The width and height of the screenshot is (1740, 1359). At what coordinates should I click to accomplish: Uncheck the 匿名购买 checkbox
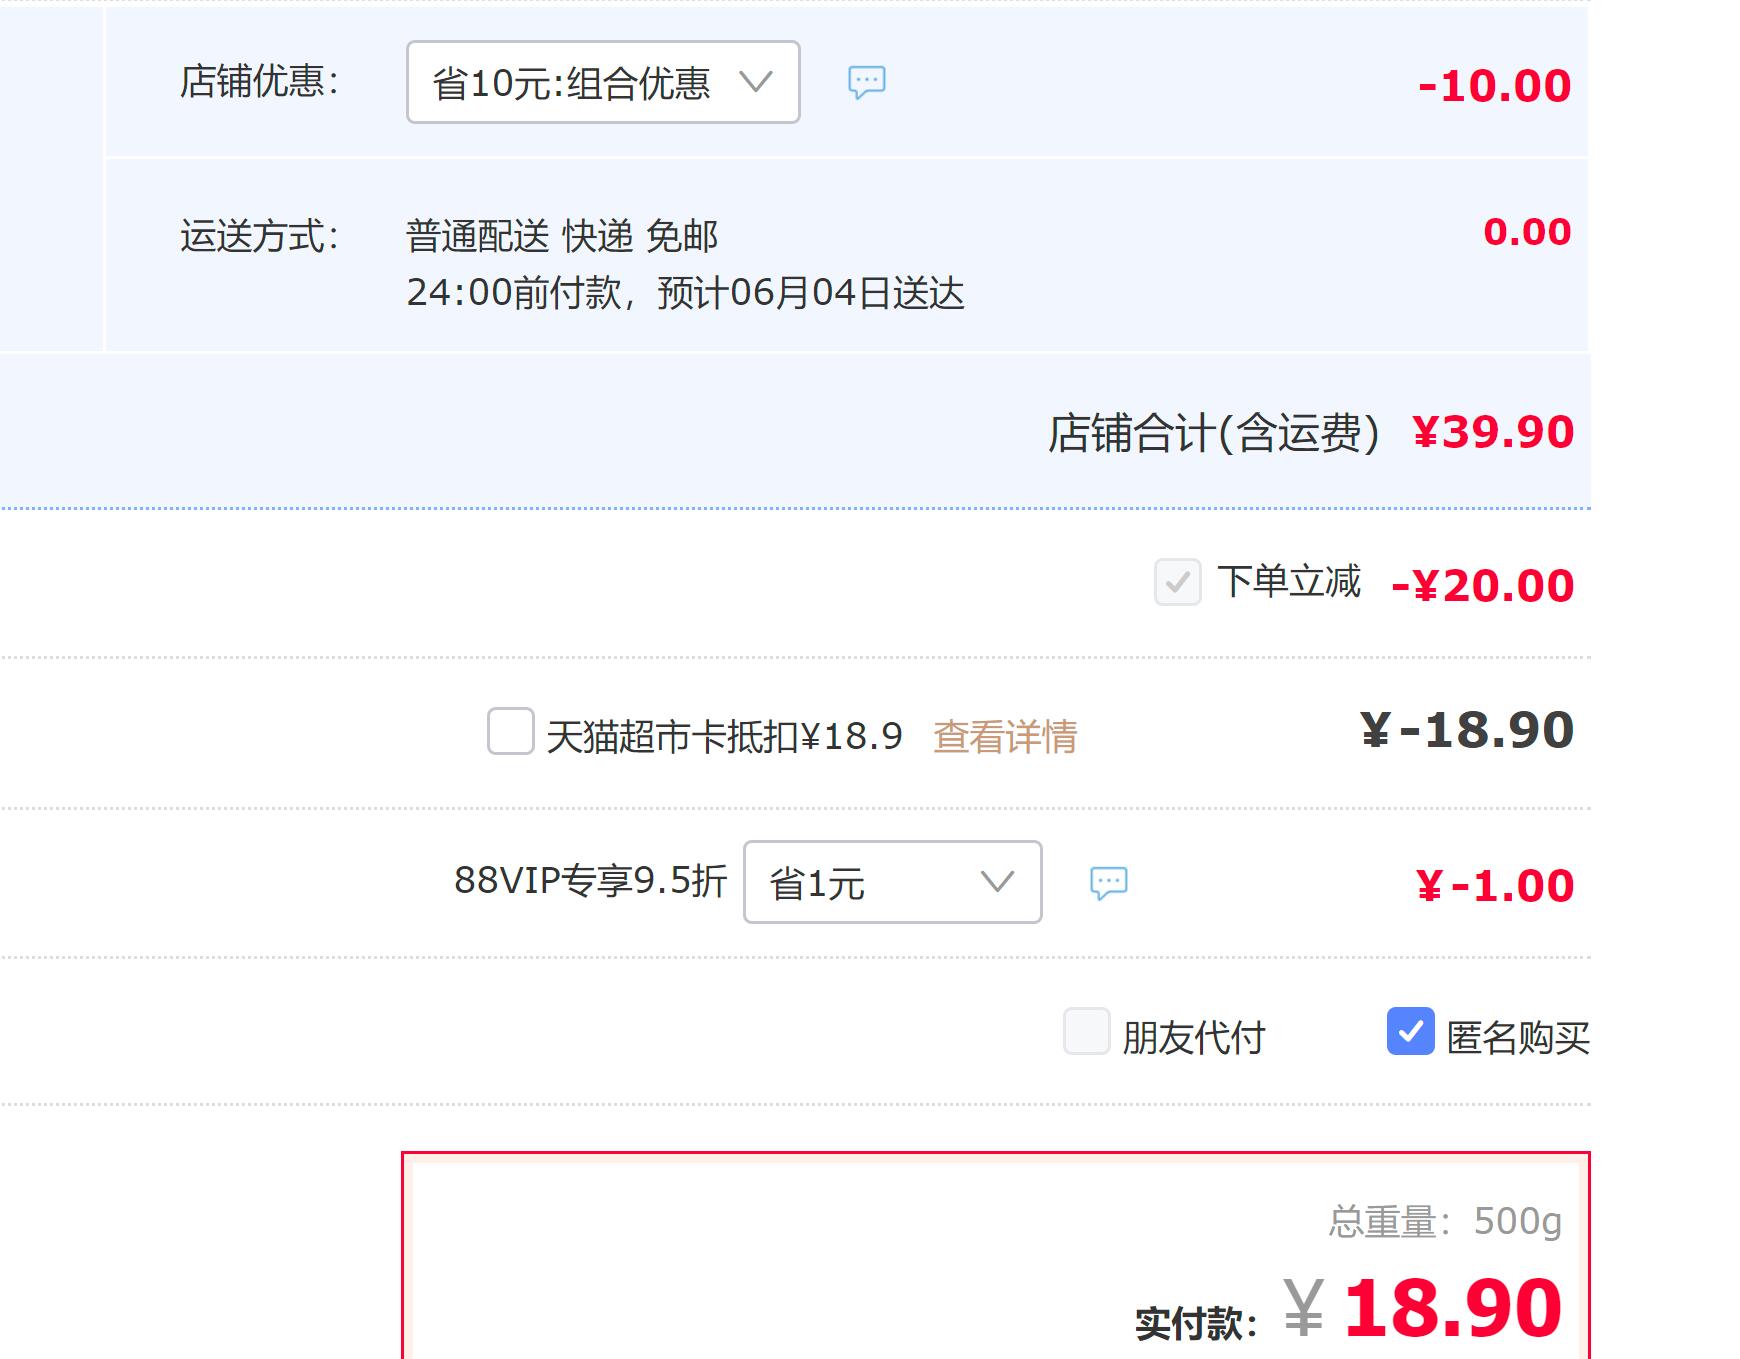pos(1410,1031)
